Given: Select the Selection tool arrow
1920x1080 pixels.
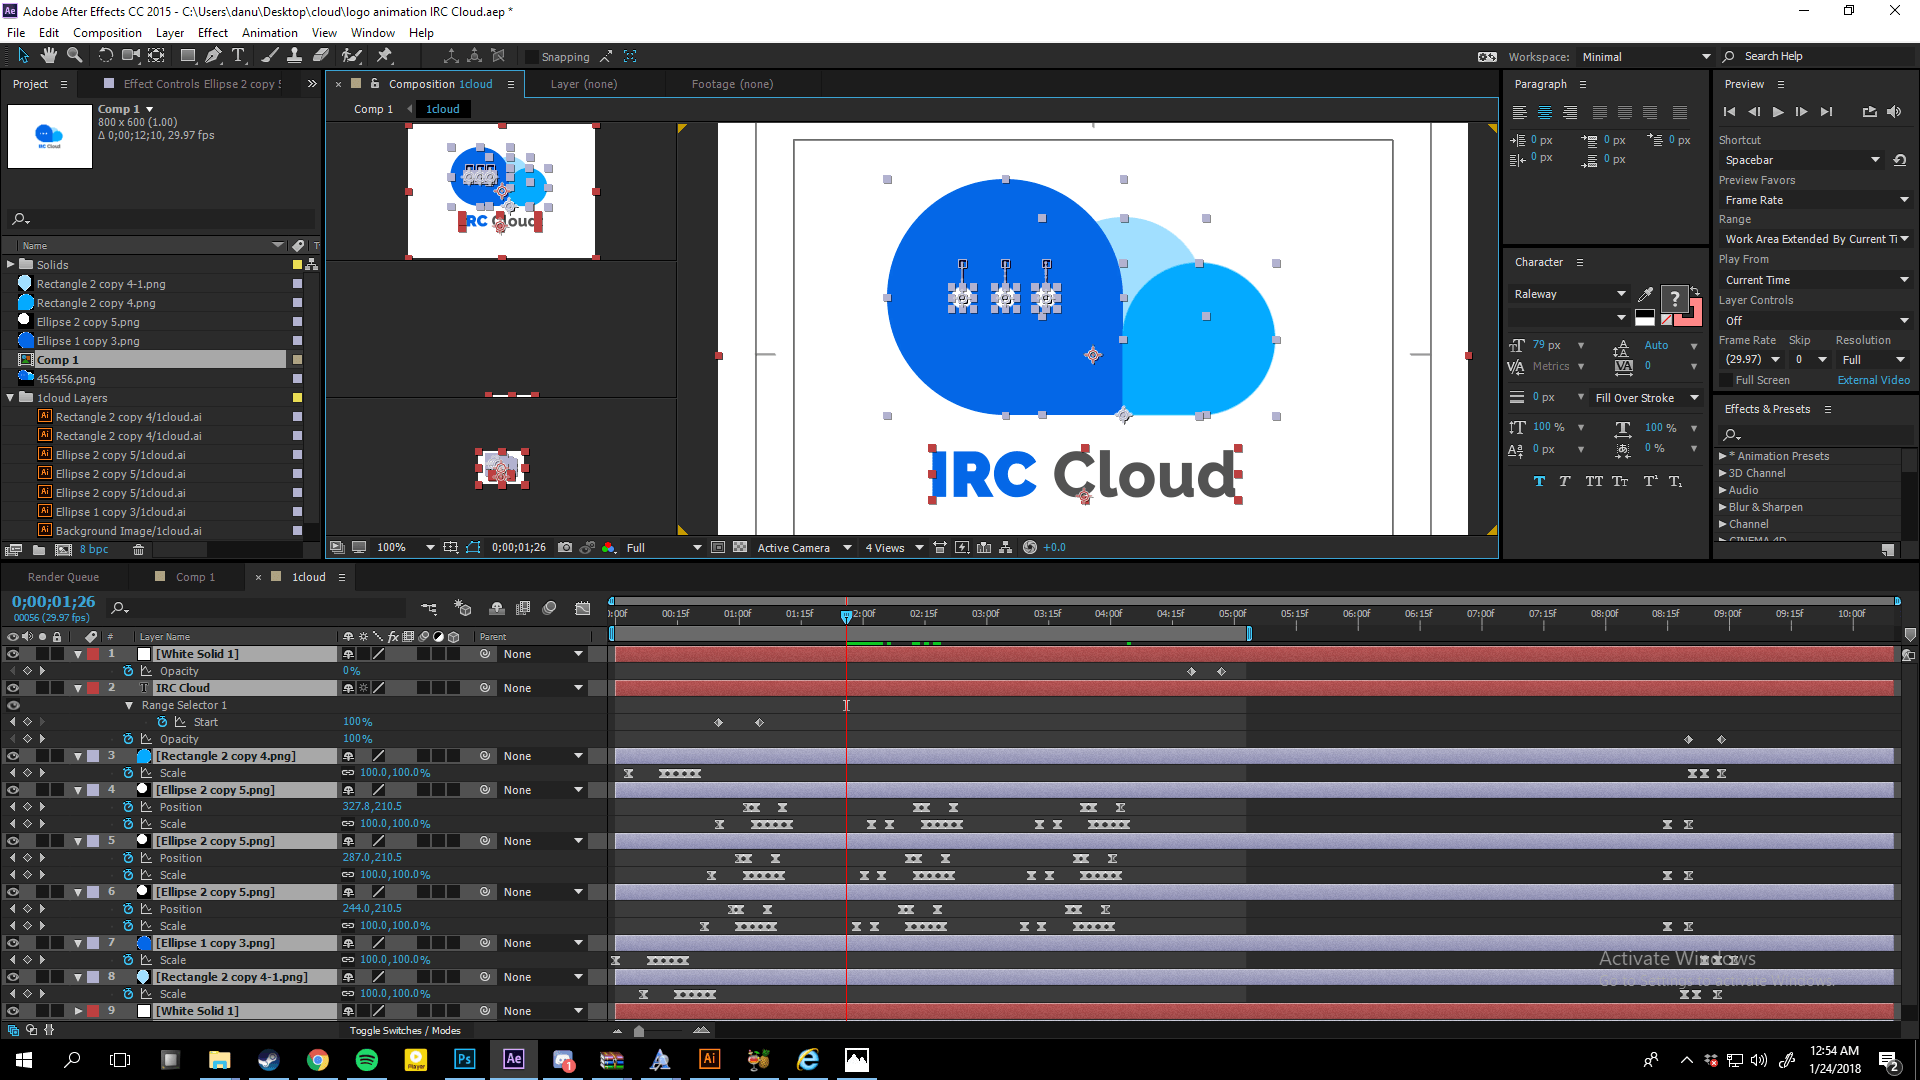Looking at the screenshot, I should pos(23,56).
